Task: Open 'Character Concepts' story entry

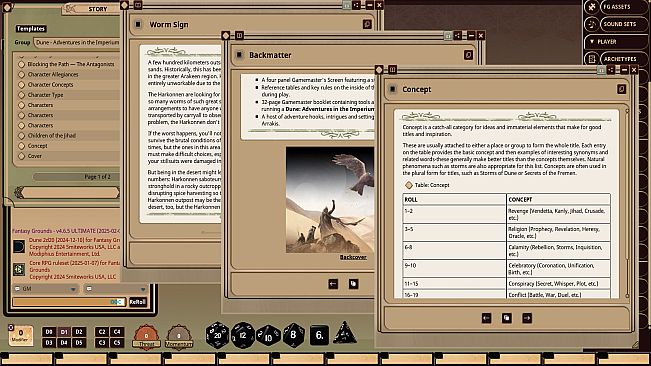Action: [50, 85]
